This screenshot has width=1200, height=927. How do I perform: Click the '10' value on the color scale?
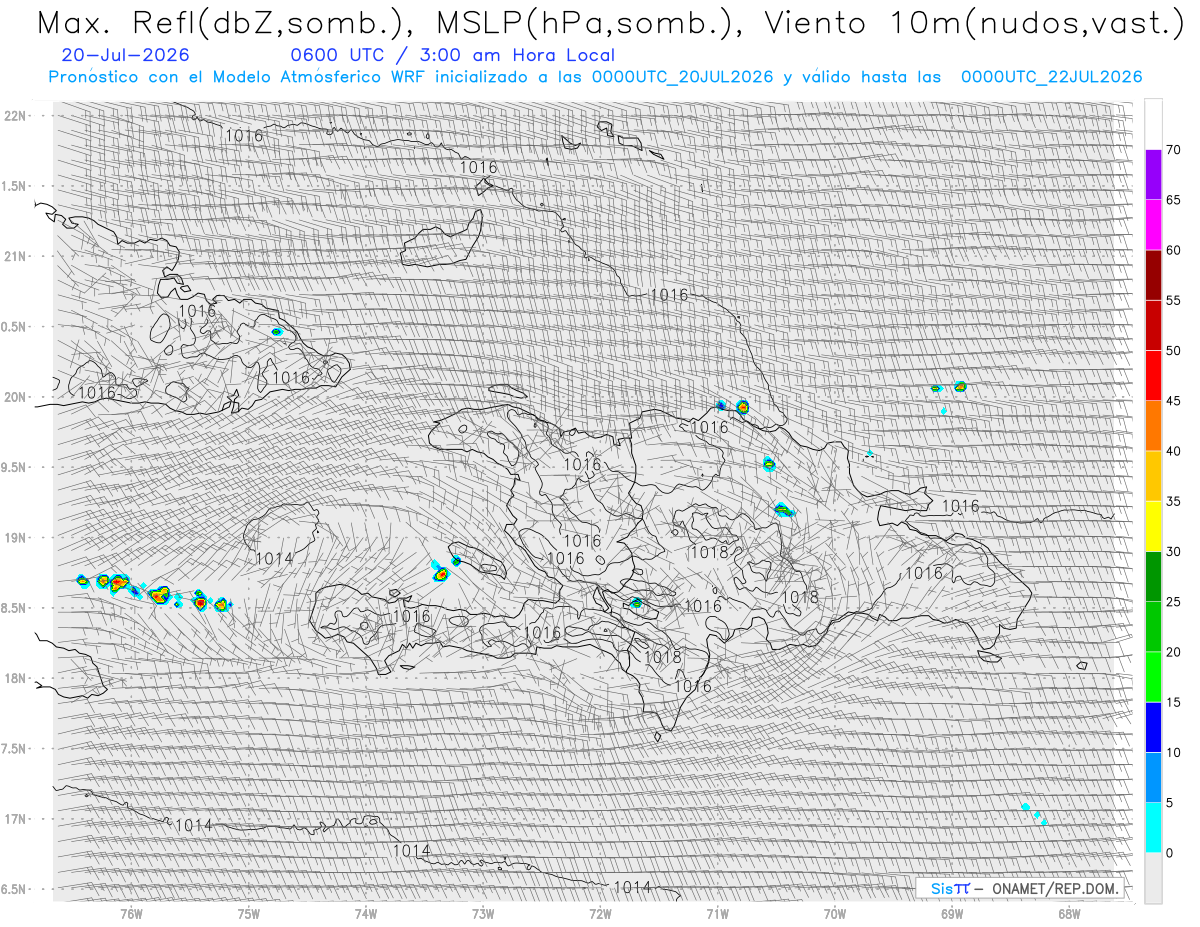point(1174,752)
